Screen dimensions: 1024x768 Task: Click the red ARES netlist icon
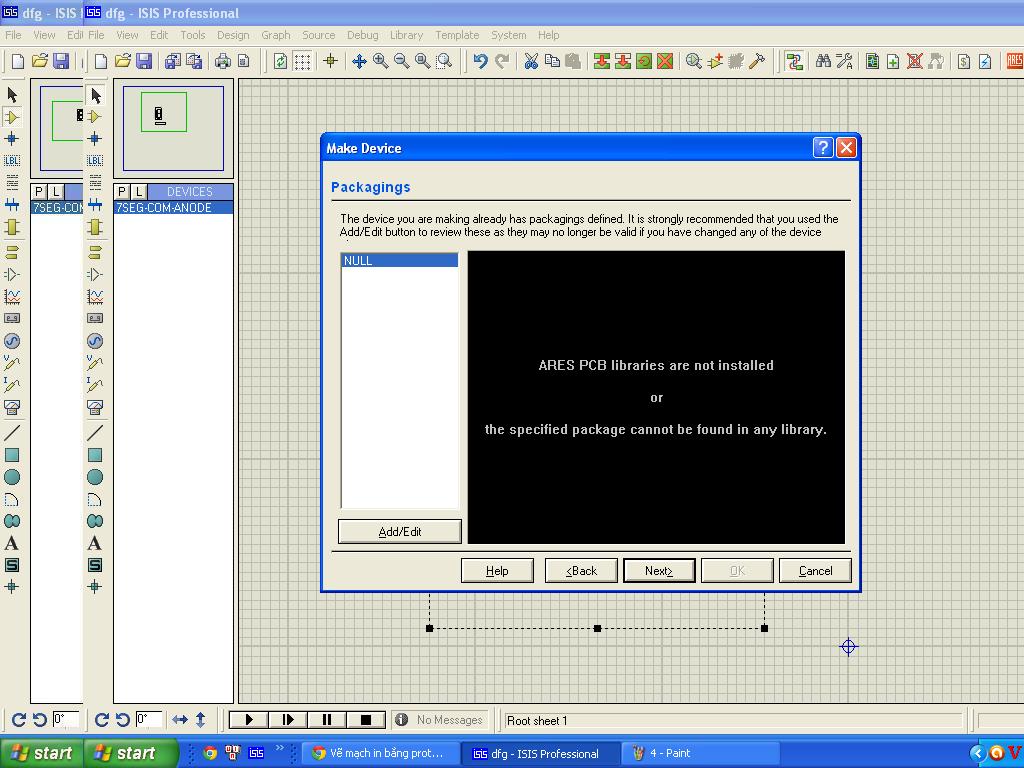[1014, 61]
